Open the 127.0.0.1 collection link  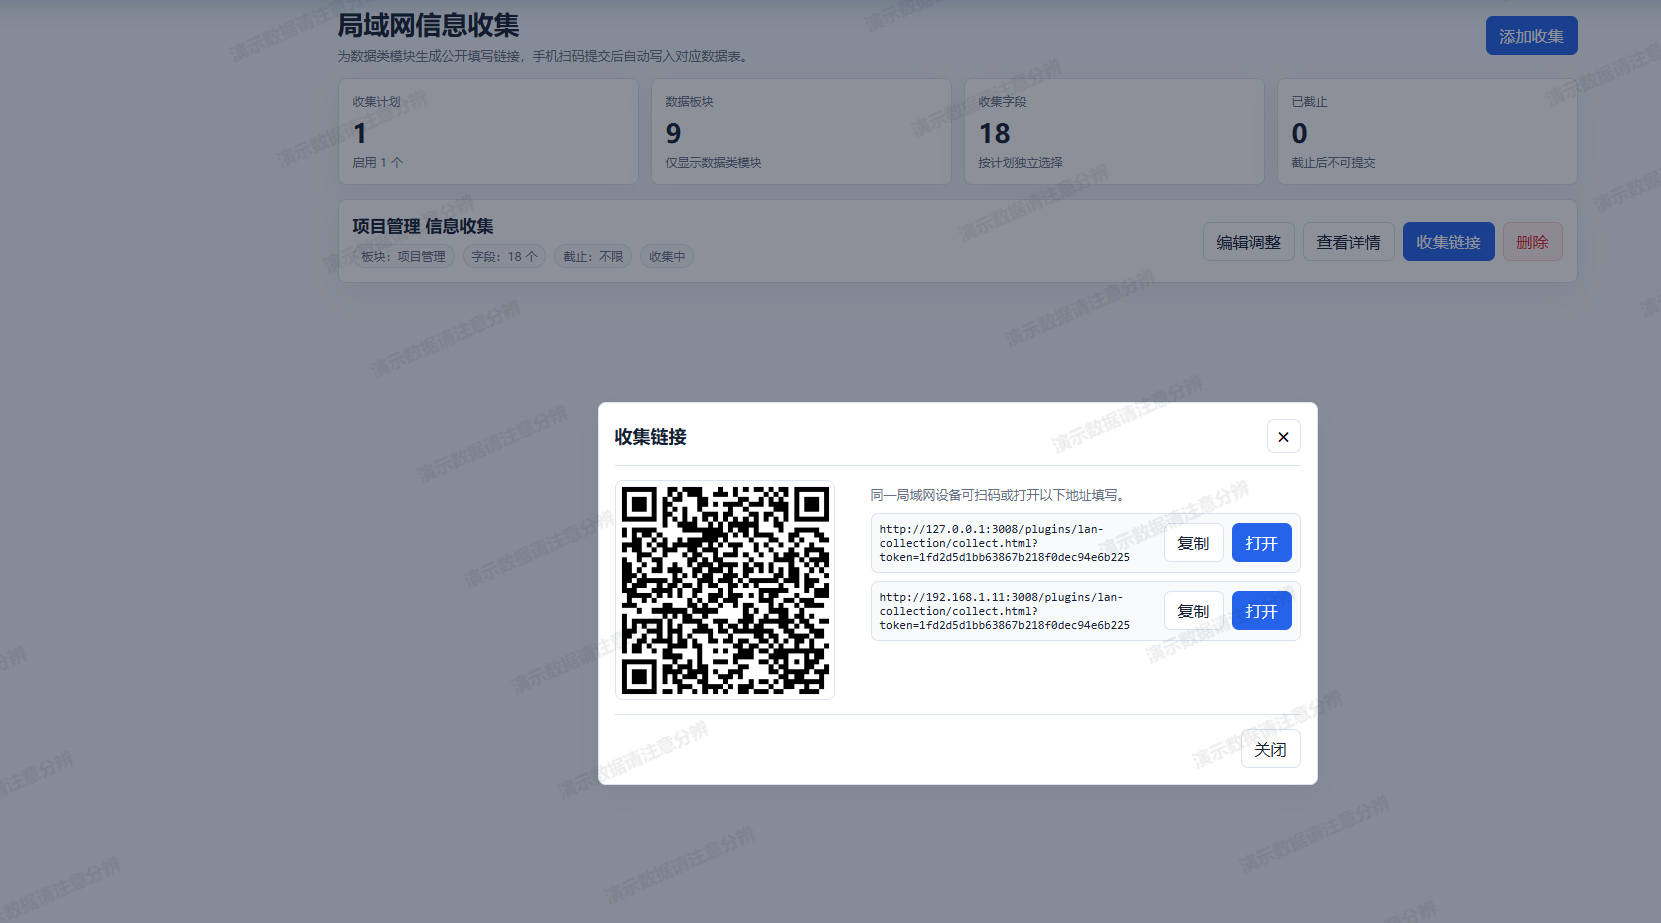pyautogui.click(x=1261, y=543)
